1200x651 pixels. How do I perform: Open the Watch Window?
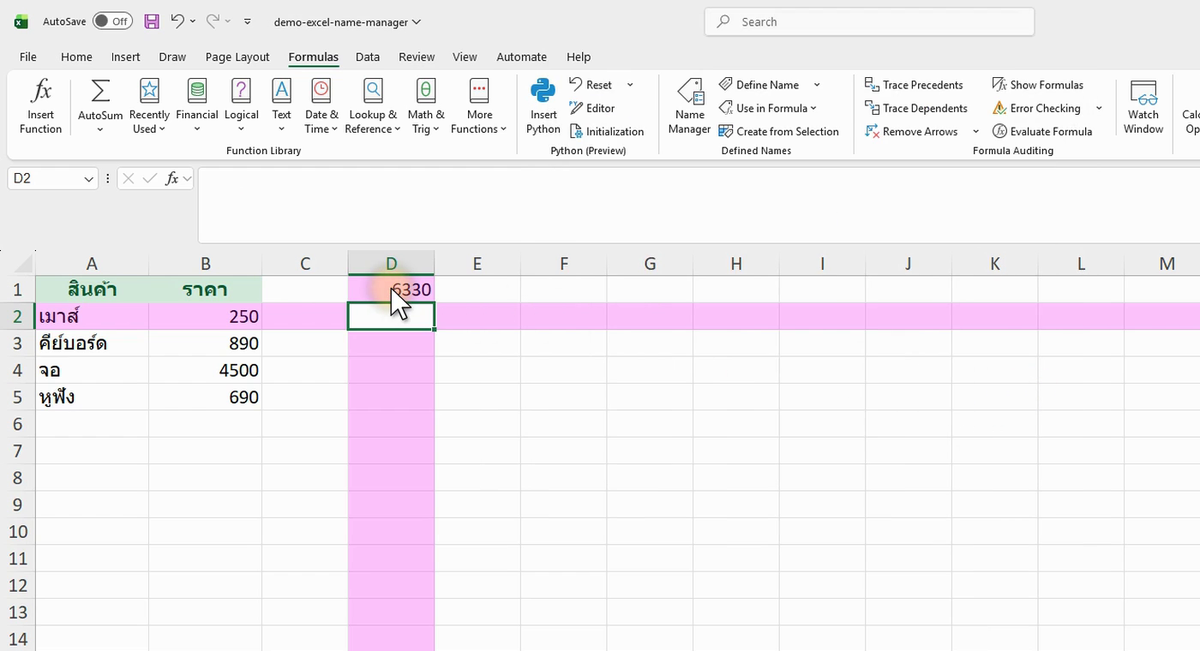pos(1143,108)
